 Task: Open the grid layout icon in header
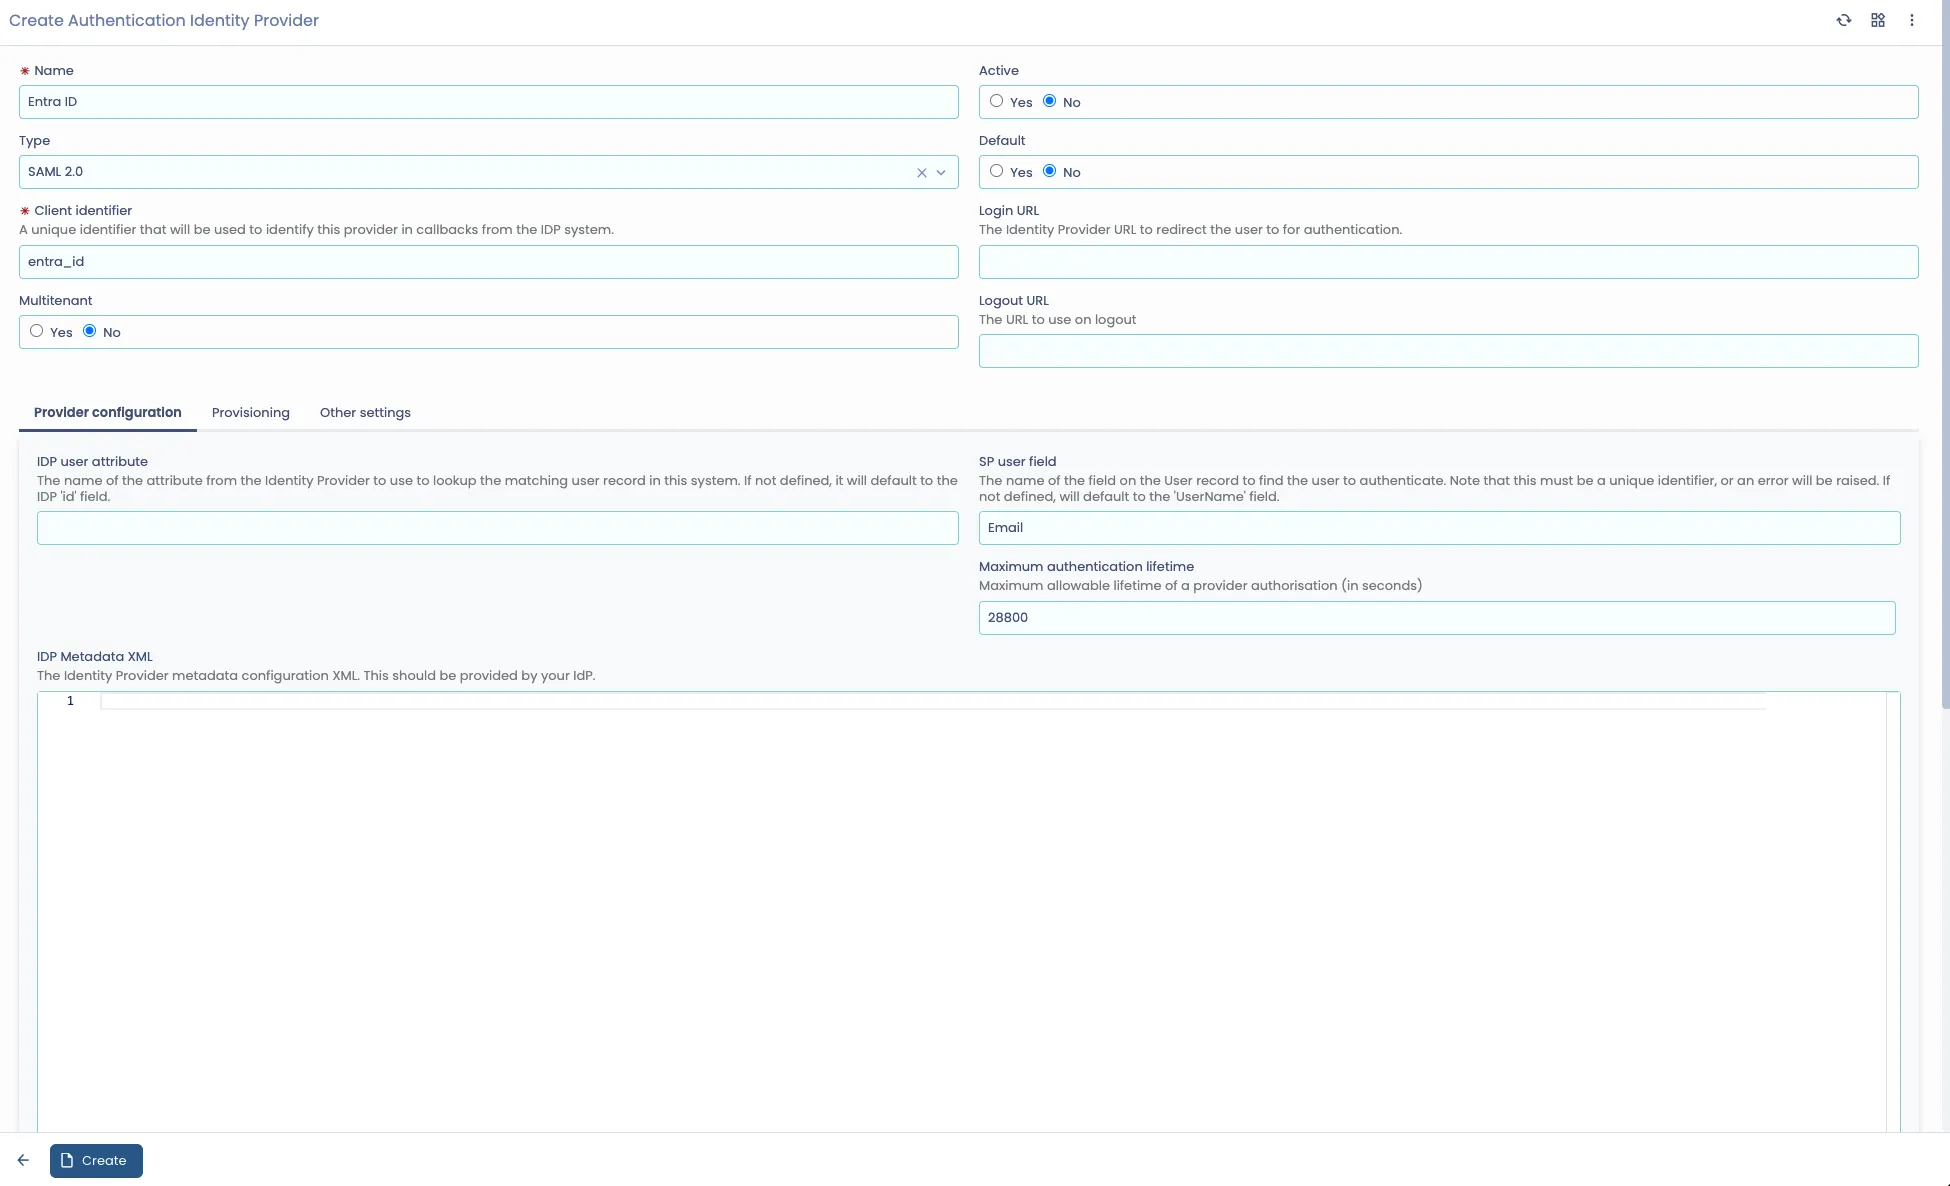(x=1878, y=20)
